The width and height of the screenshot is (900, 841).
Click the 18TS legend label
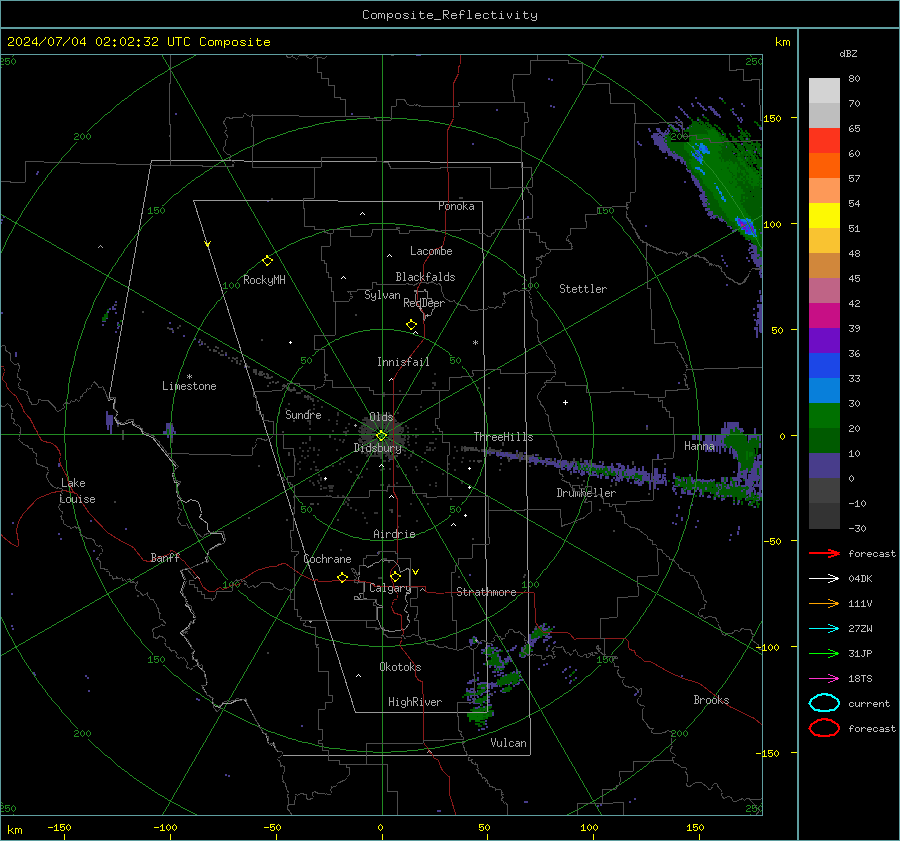[x=860, y=679]
